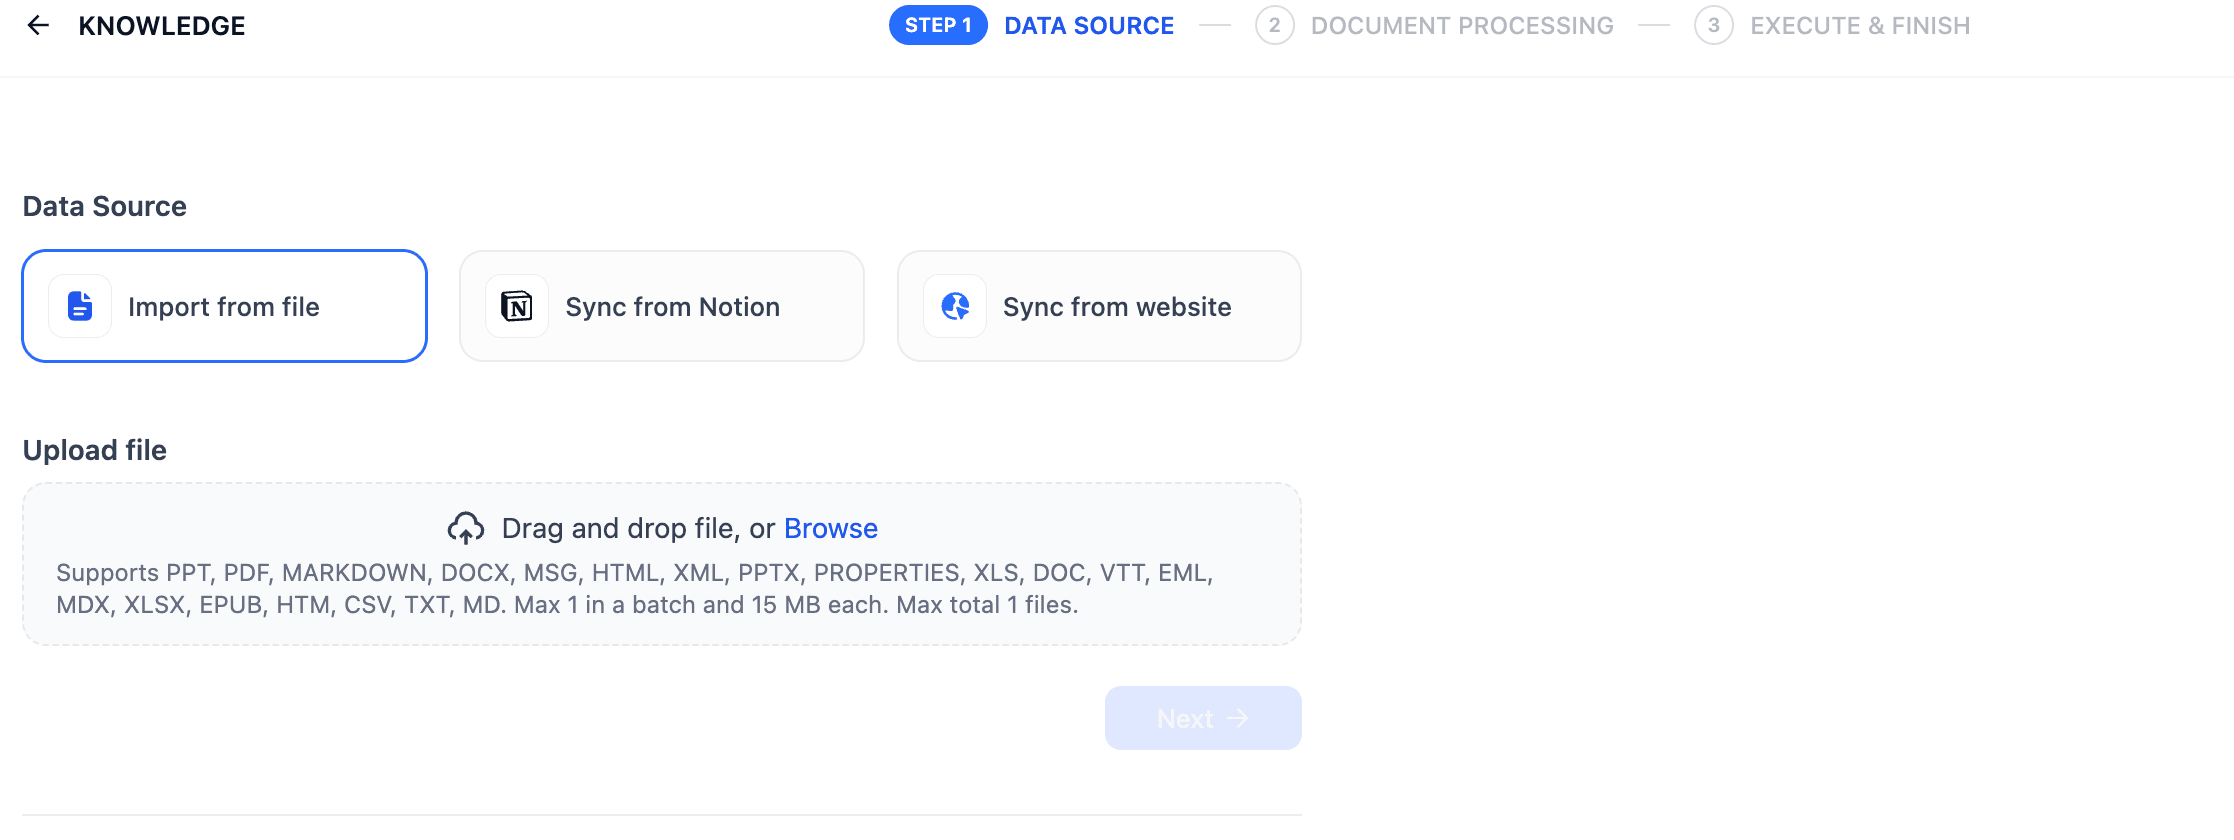Click the Drag and drop file text
The width and height of the screenshot is (2234, 840).
pyautogui.click(x=638, y=528)
